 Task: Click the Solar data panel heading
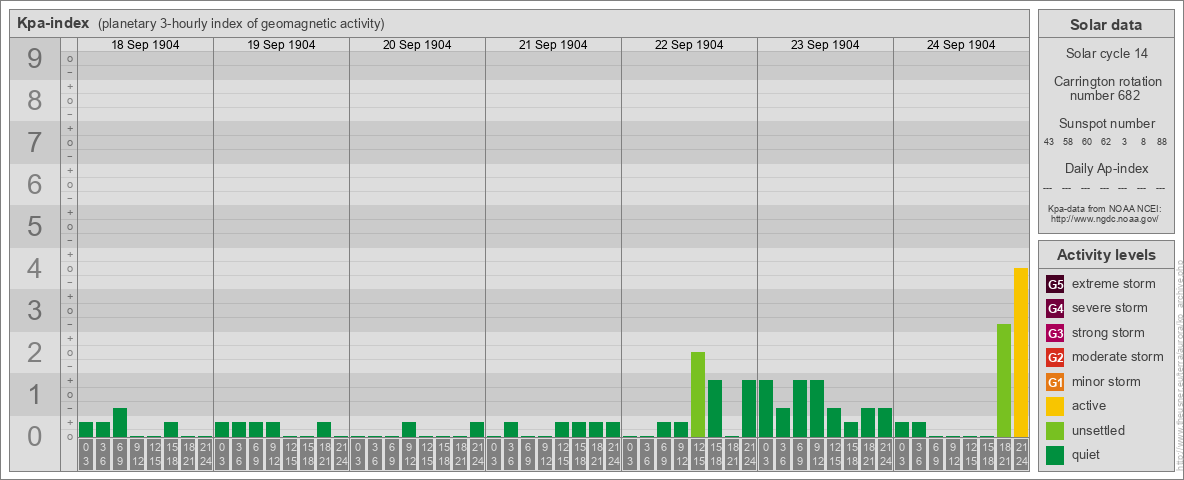[1105, 25]
